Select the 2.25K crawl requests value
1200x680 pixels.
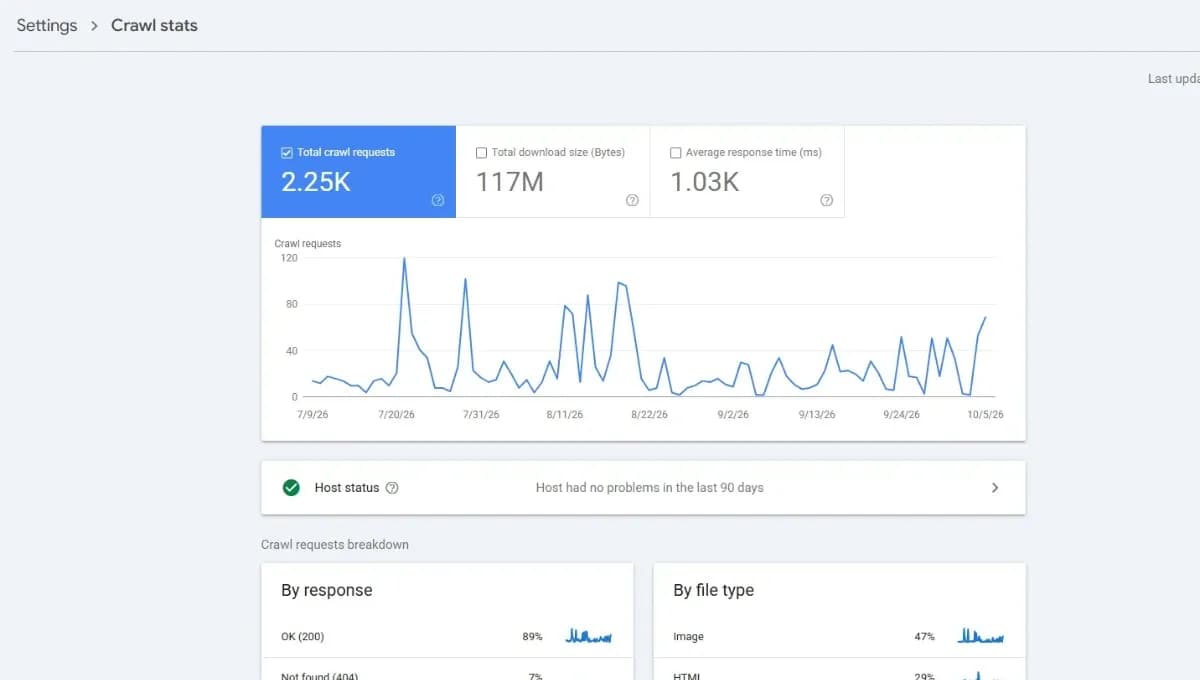(x=316, y=182)
